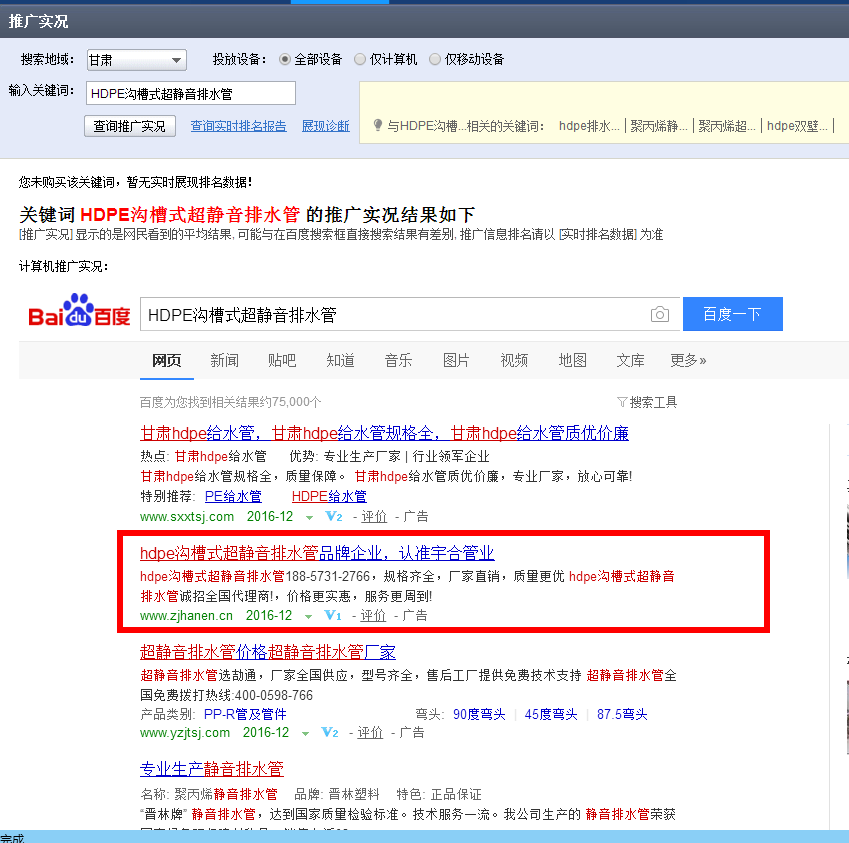Expand the arrow next to www.zjhanen.cn date
849x843 pixels.
click(x=308, y=617)
